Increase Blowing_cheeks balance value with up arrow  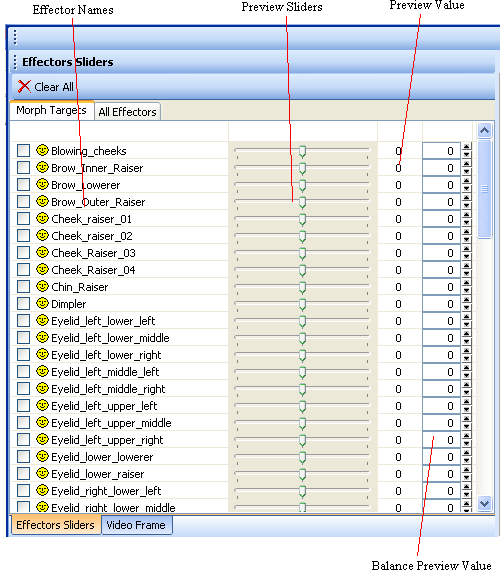(x=467, y=146)
